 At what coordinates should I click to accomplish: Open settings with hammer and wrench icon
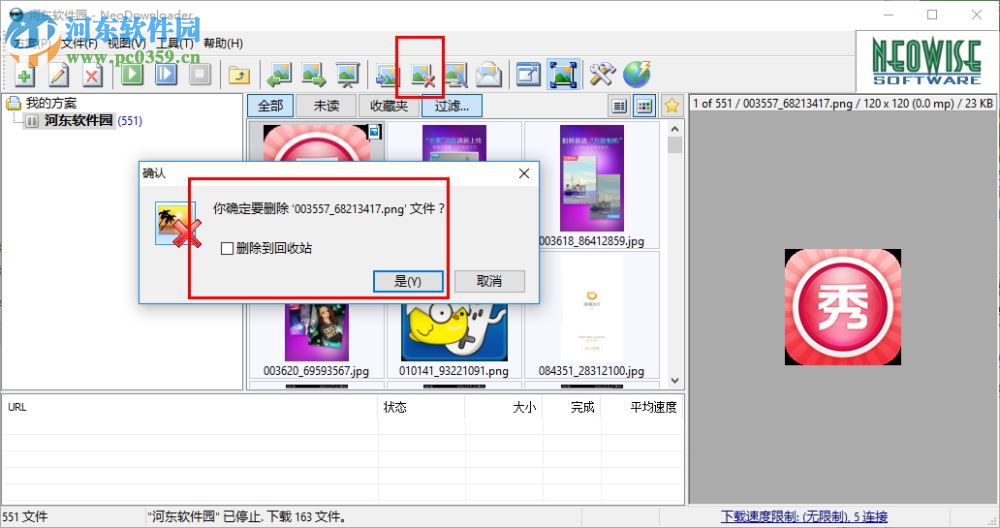pos(602,75)
